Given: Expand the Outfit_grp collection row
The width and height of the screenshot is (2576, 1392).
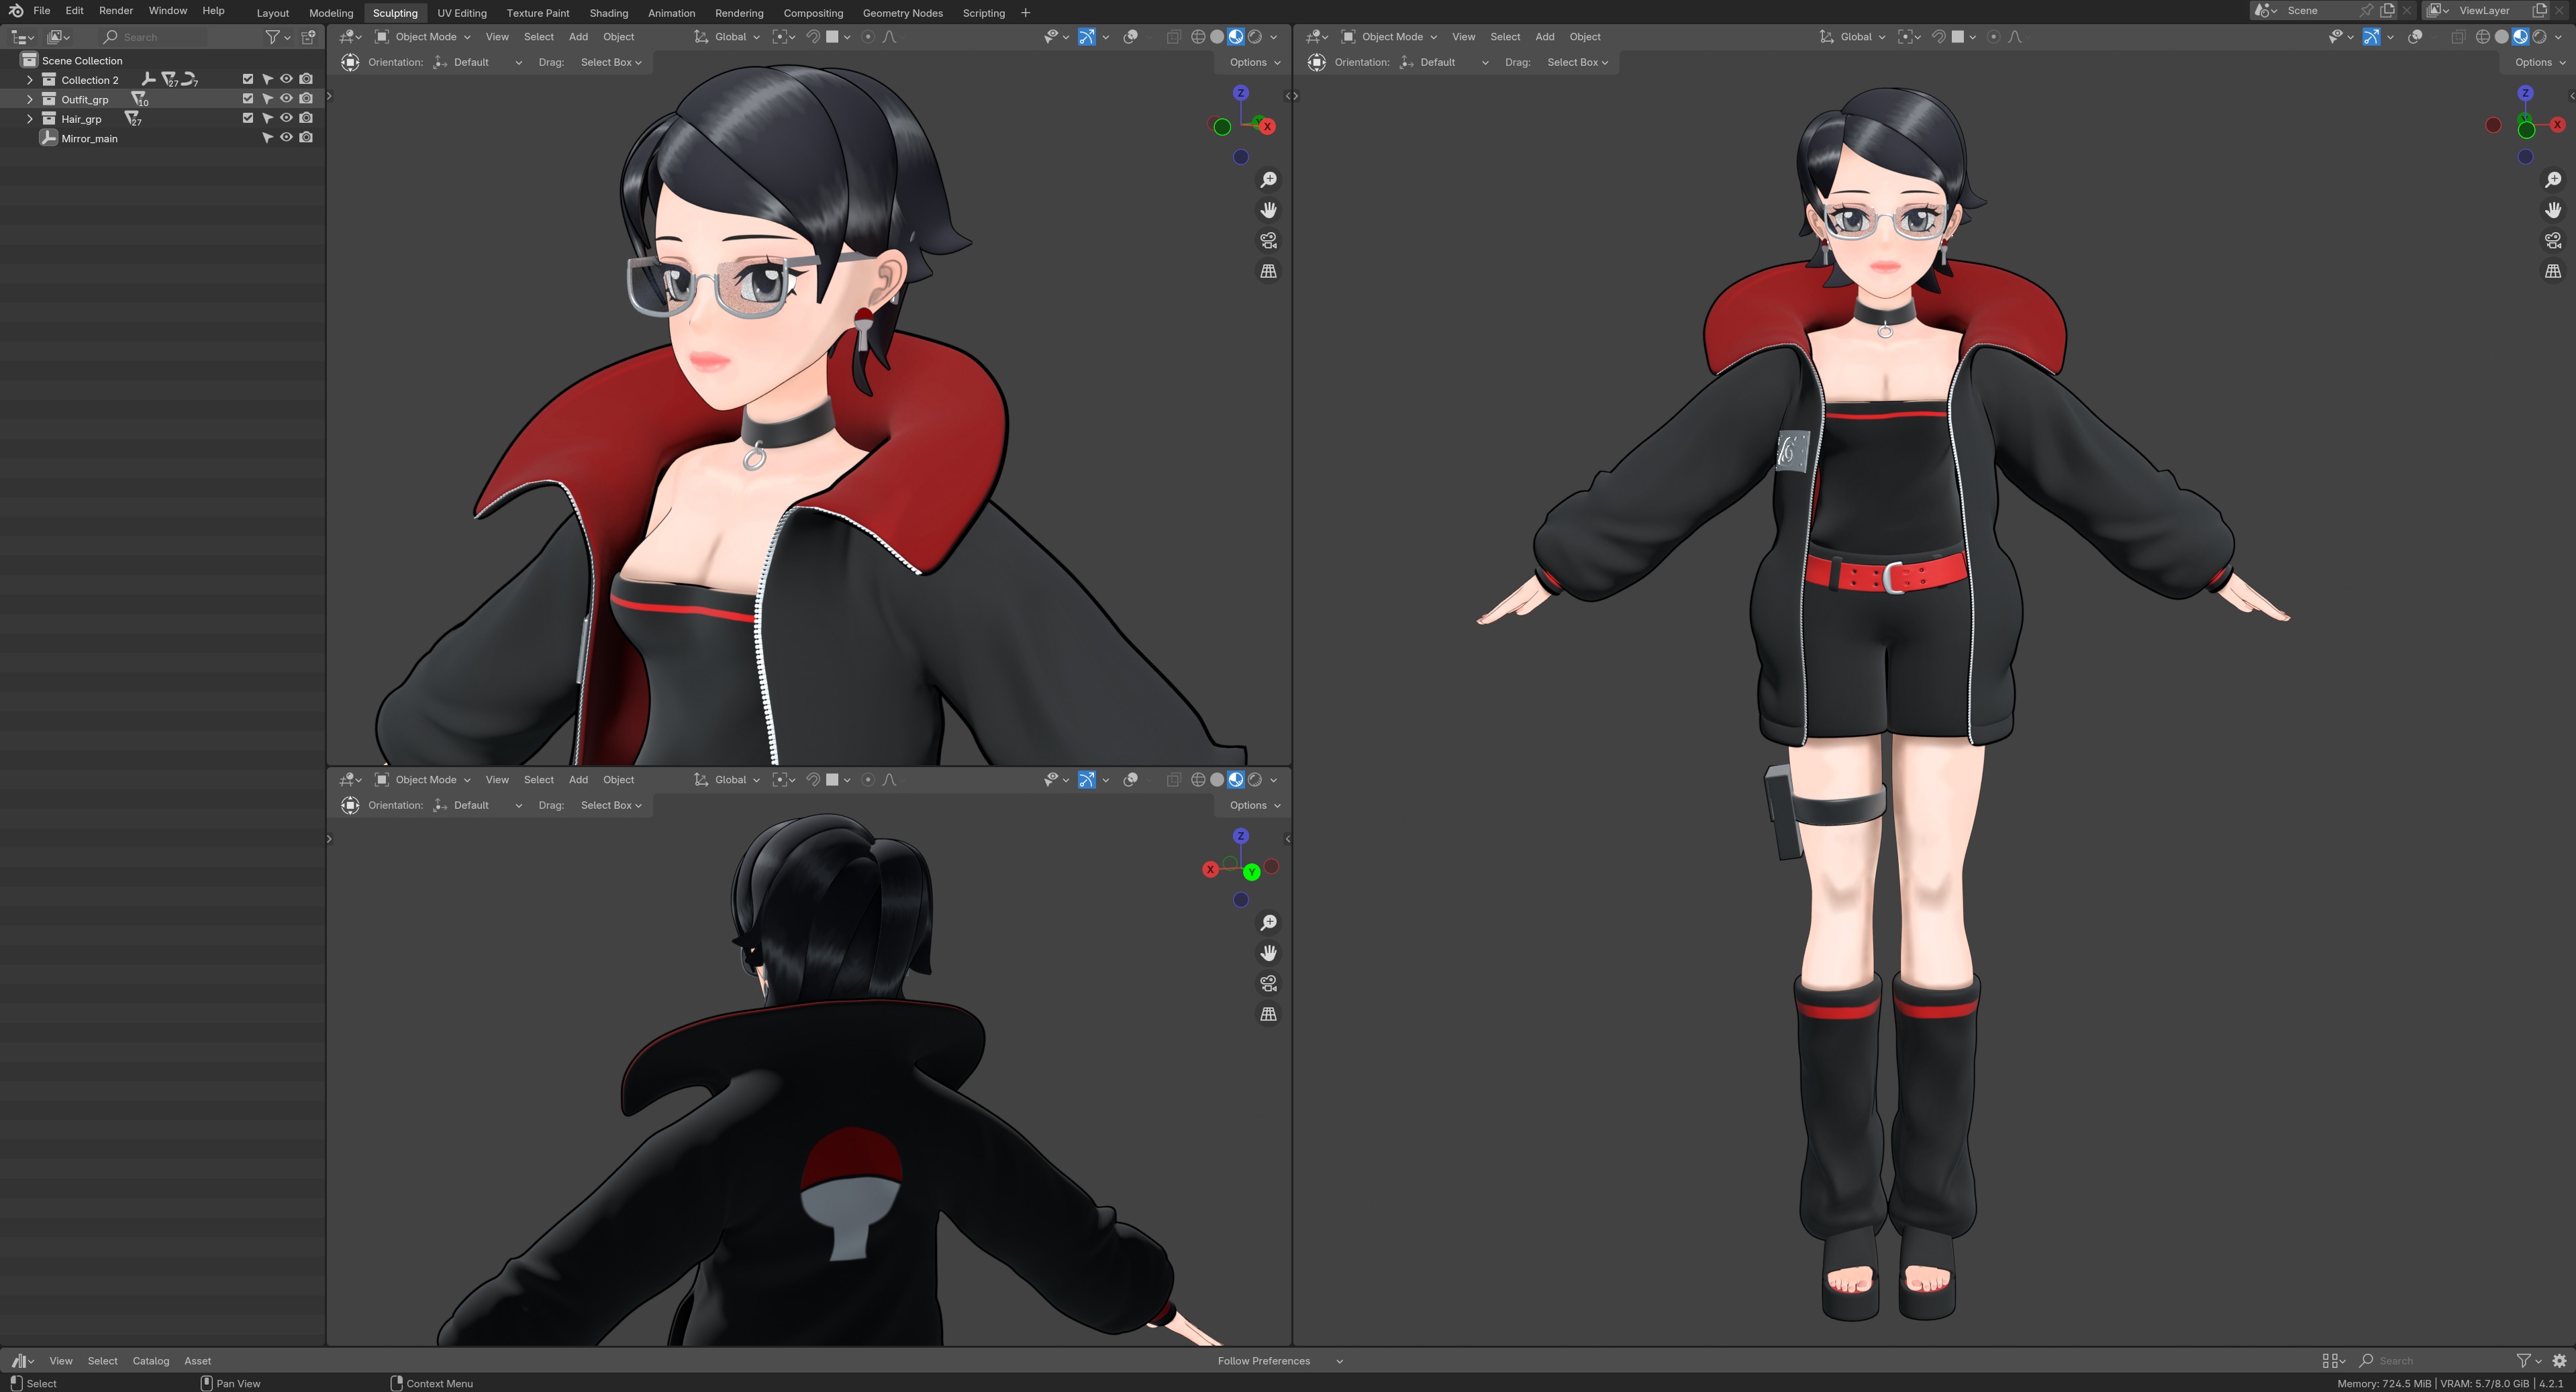Looking at the screenshot, I should coord(29,99).
